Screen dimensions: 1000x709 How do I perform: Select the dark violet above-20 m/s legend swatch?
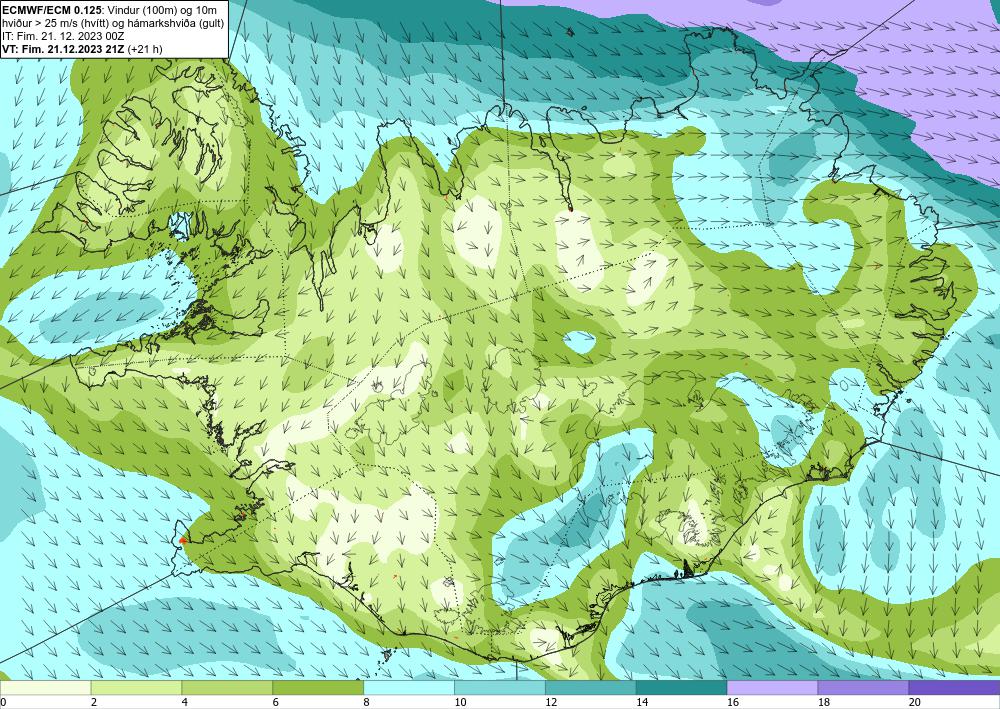coord(954,687)
